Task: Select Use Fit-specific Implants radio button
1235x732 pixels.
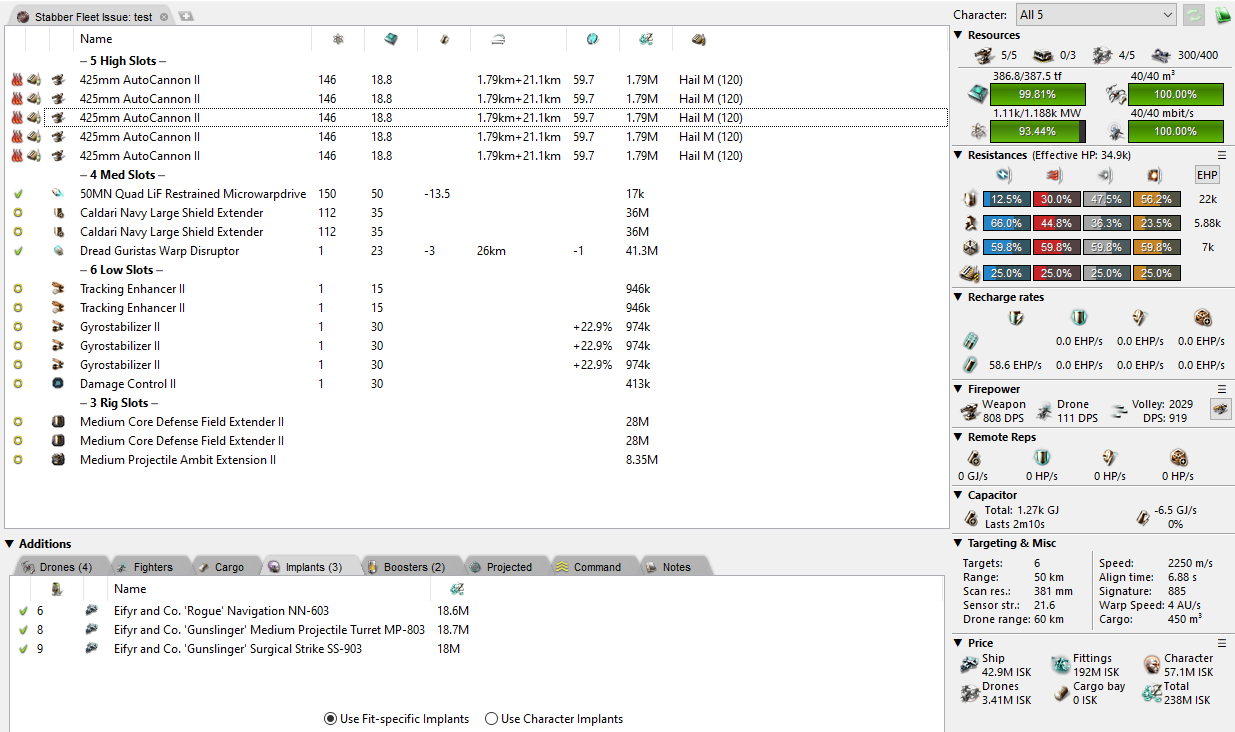Action: click(331, 718)
